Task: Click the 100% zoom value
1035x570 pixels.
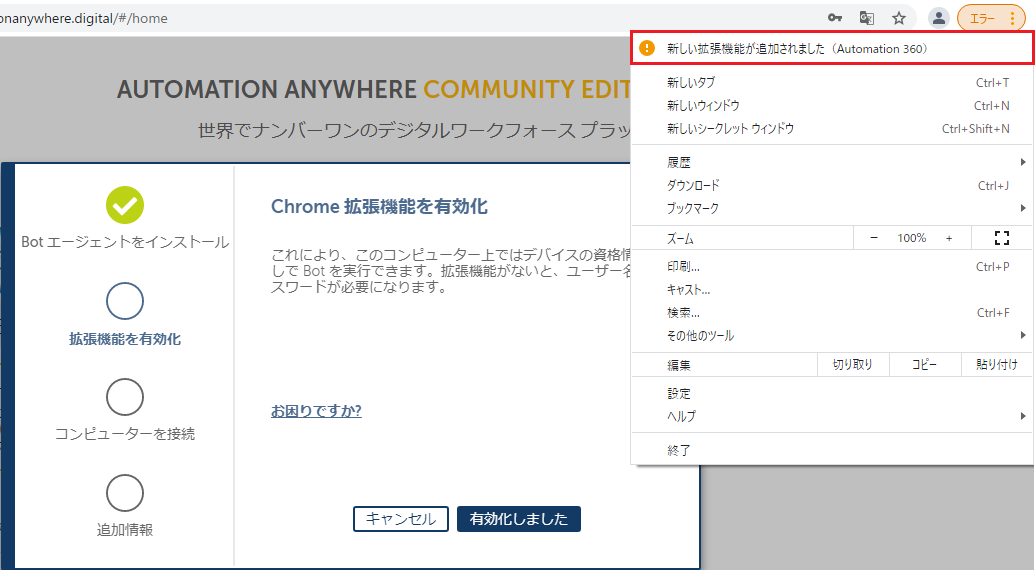Action: coord(912,238)
